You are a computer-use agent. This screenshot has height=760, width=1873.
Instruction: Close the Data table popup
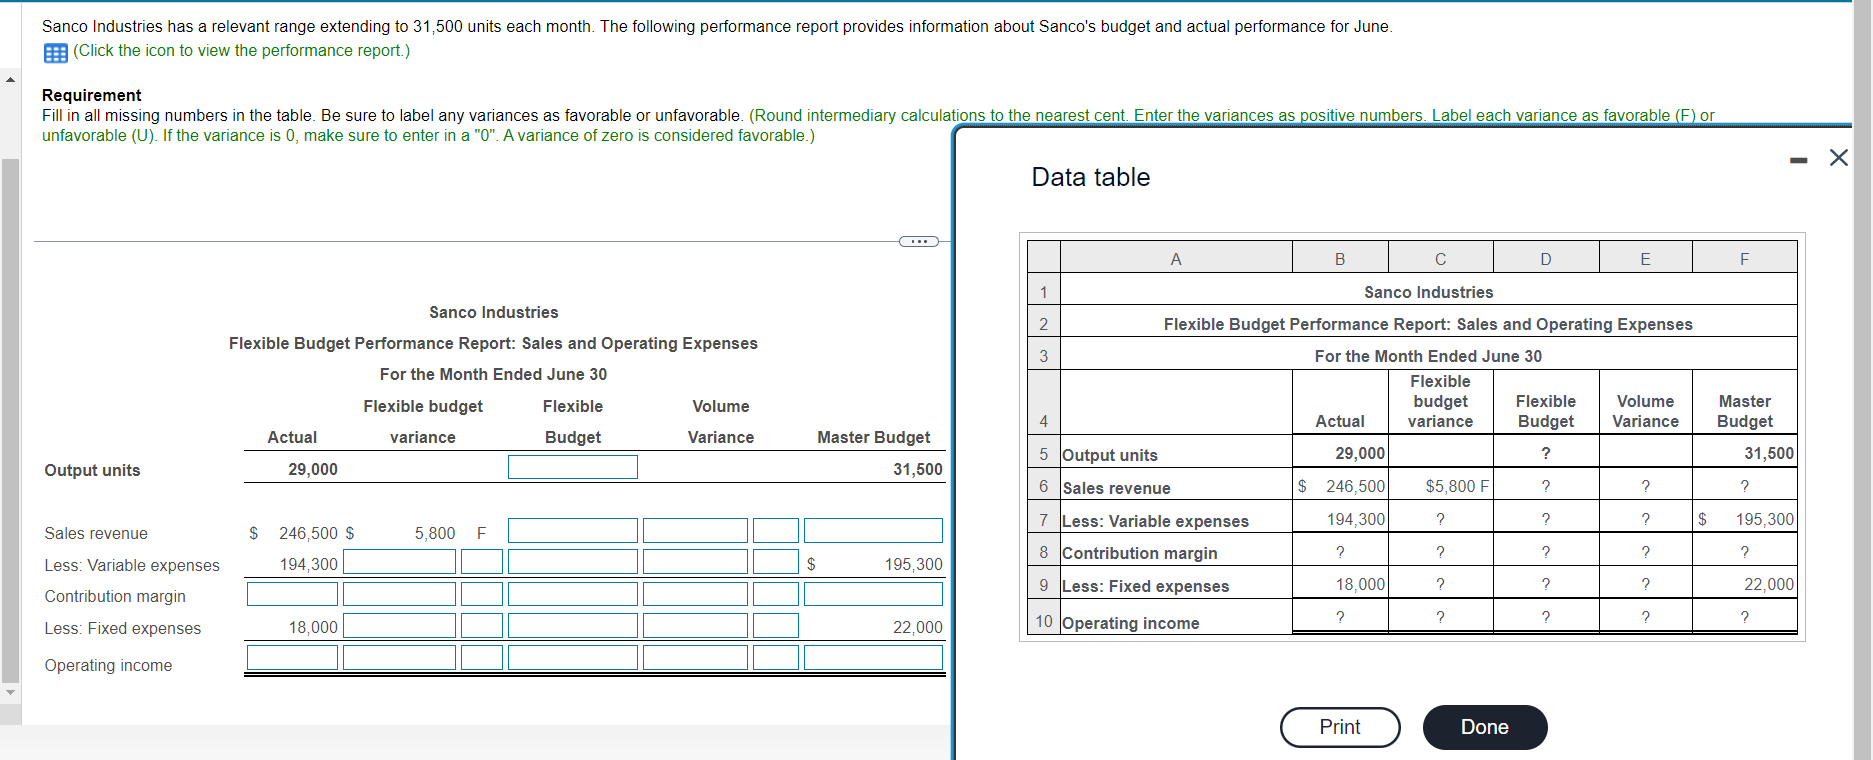point(1838,157)
